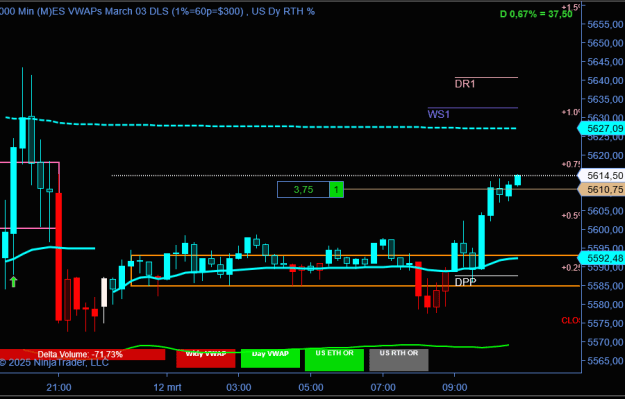The height and width of the screenshot is (399, 625).
Task: Click the 05:00 time axis label
Action: (x=311, y=387)
